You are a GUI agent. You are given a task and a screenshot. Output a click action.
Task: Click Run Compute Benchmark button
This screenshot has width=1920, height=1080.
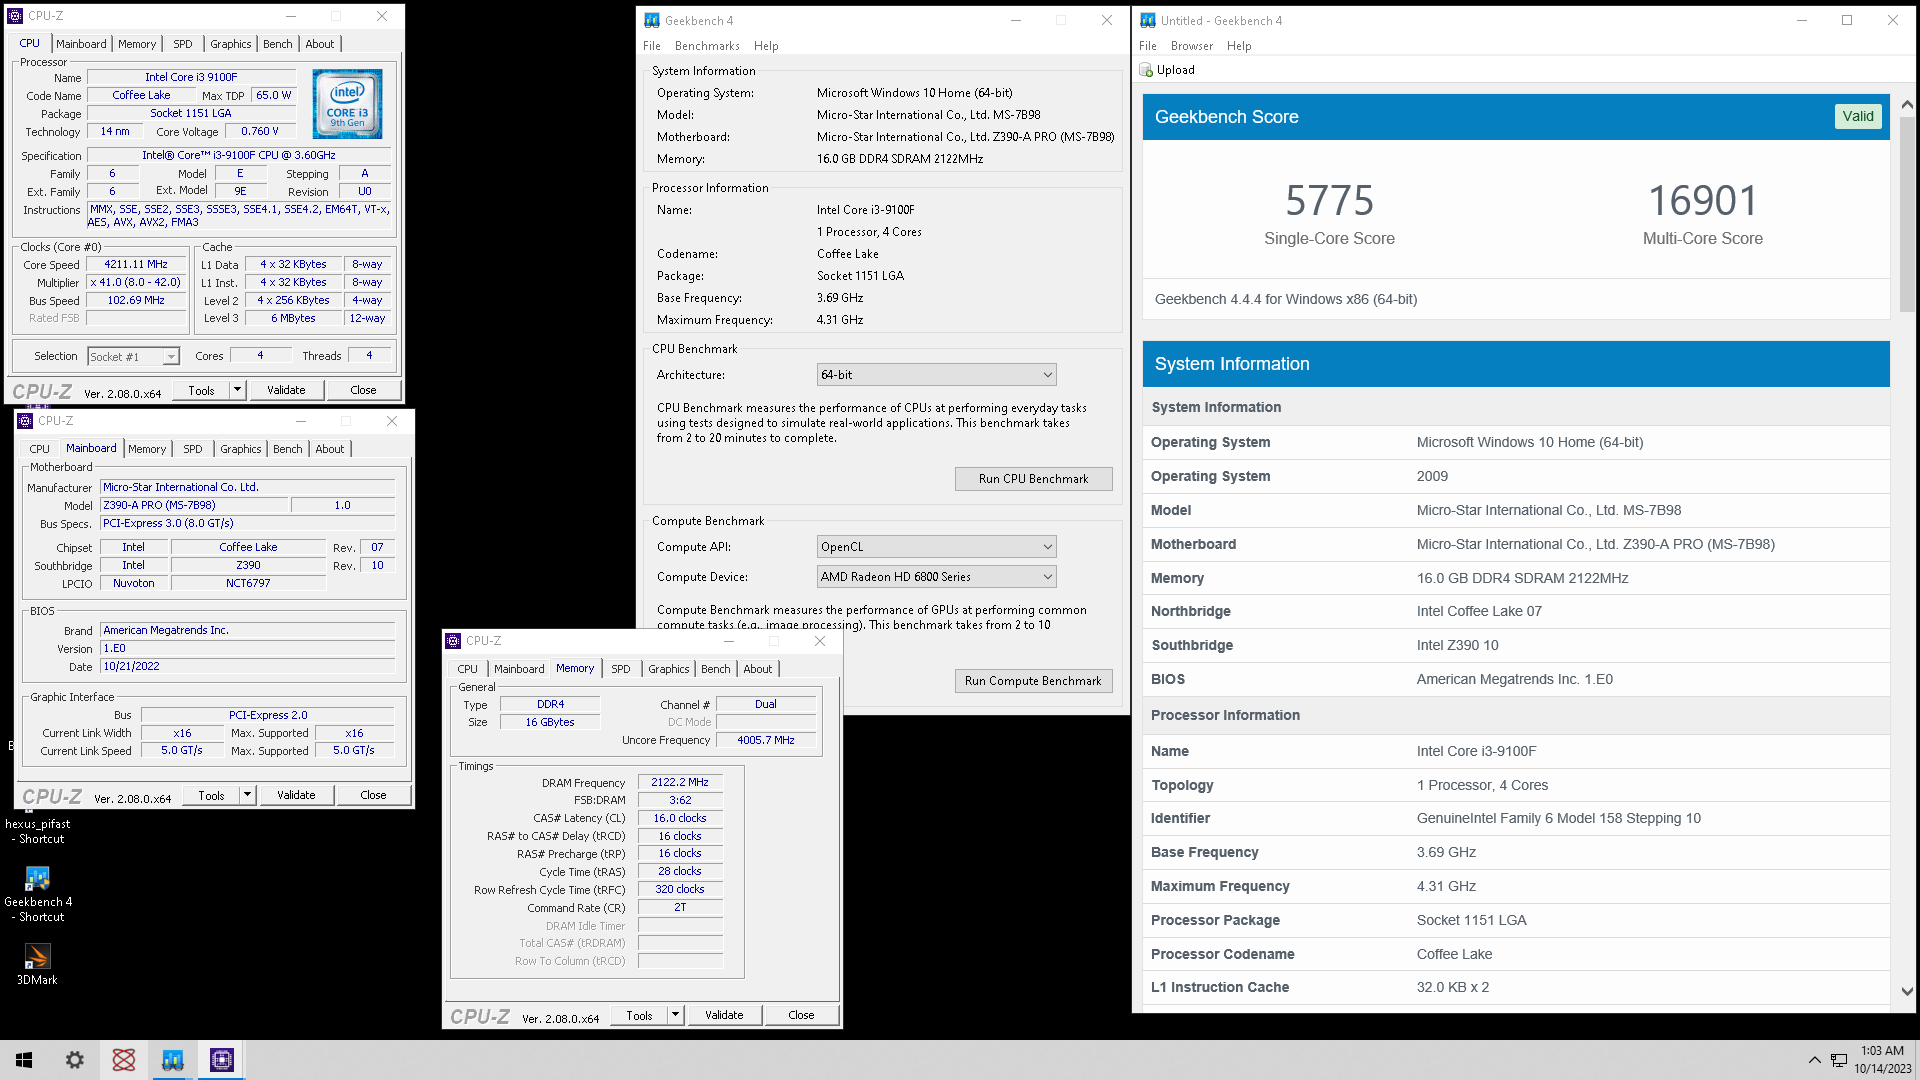point(1033,681)
